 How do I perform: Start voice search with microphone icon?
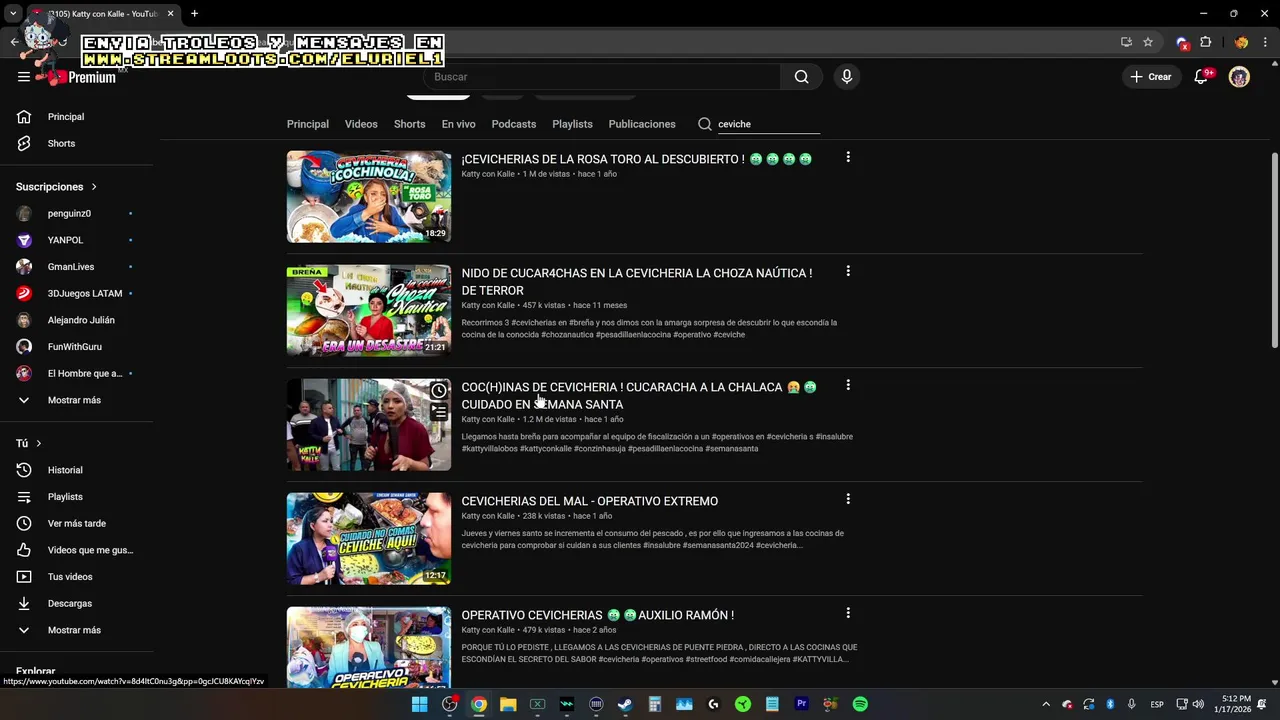click(x=847, y=77)
